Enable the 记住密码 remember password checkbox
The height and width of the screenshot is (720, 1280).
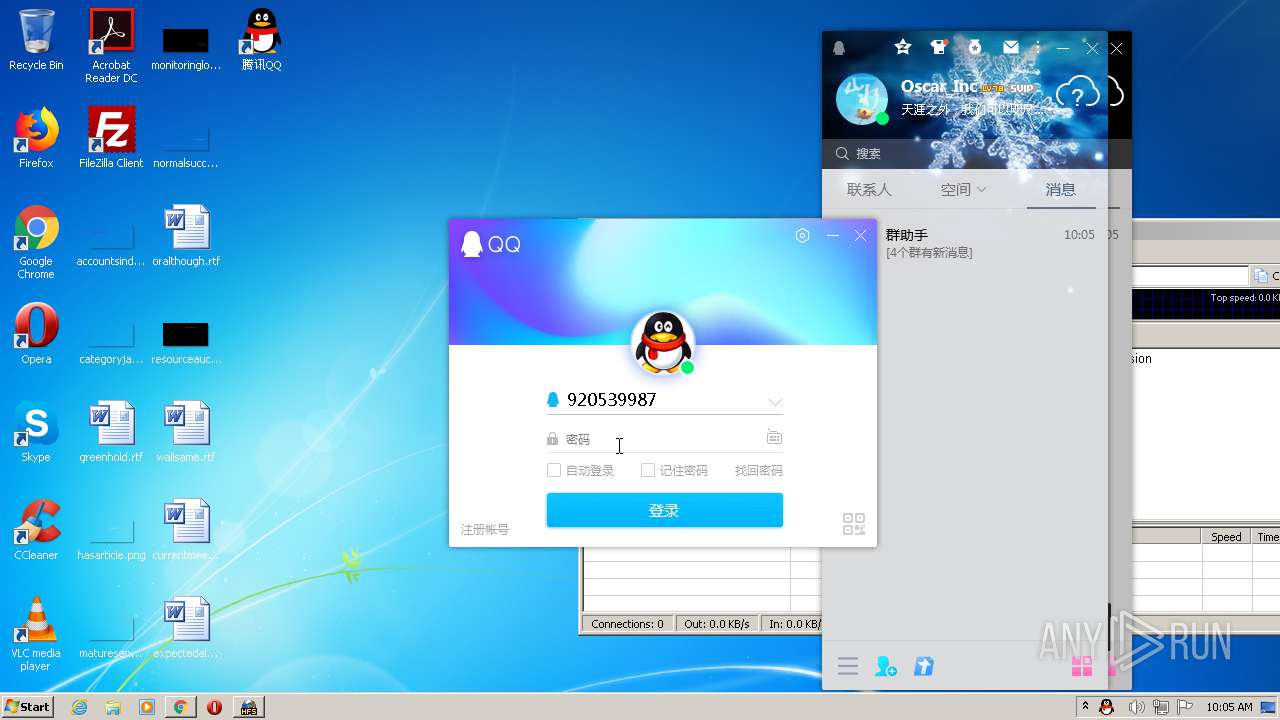(648, 470)
